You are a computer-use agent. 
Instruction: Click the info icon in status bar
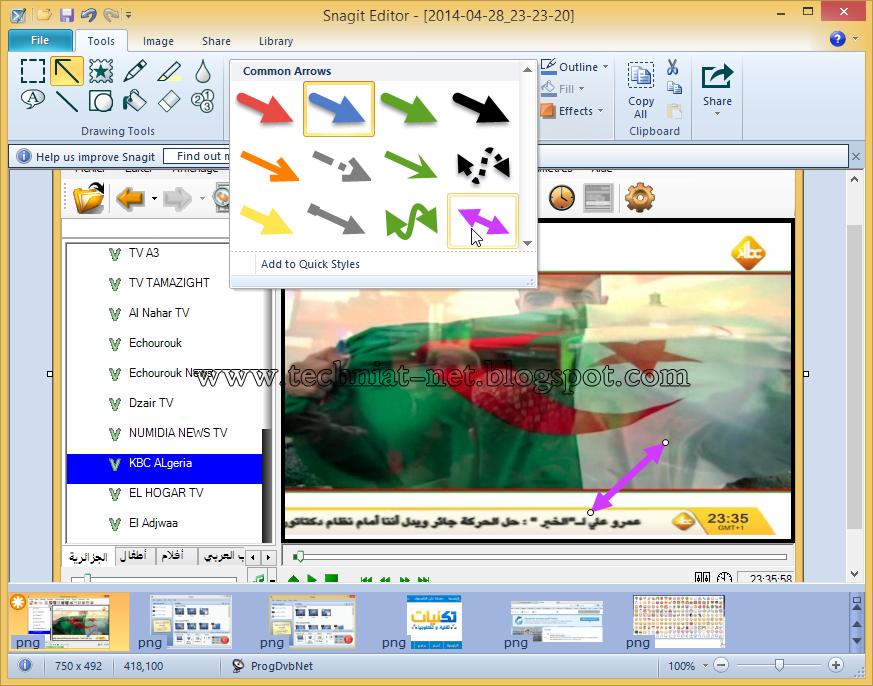click(x=25, y=665)
